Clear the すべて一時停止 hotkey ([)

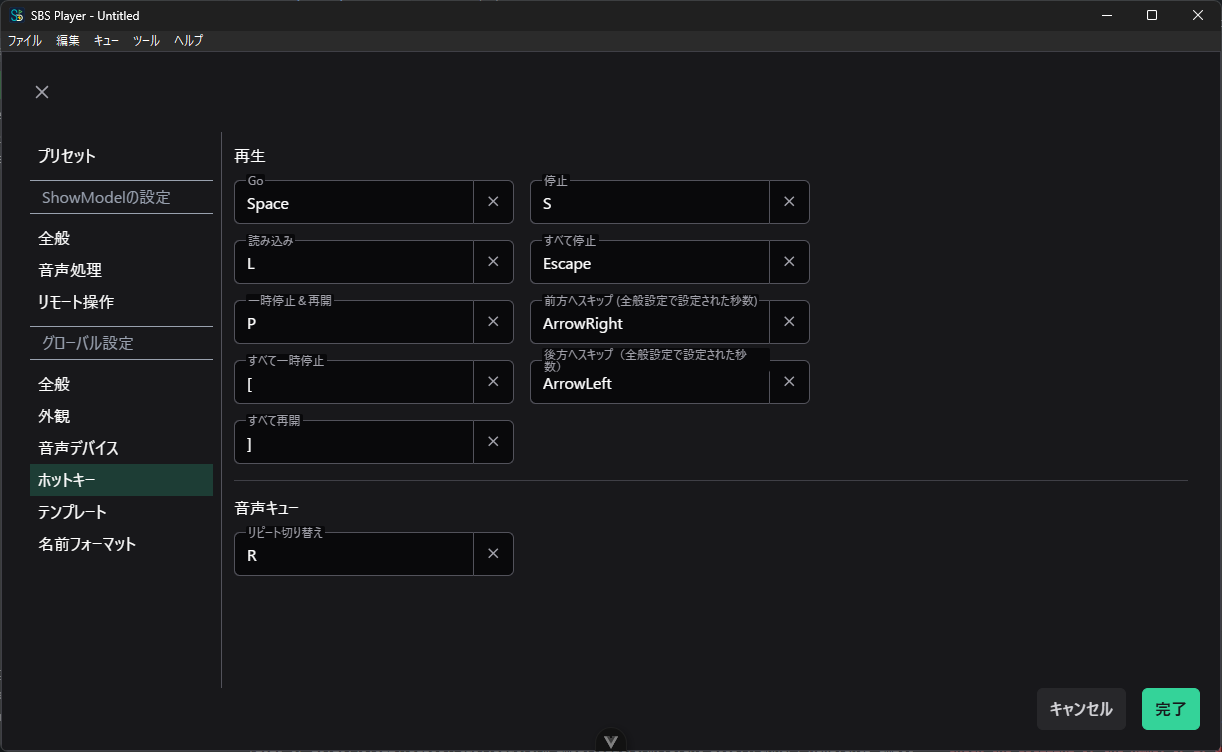click(493, 382)
